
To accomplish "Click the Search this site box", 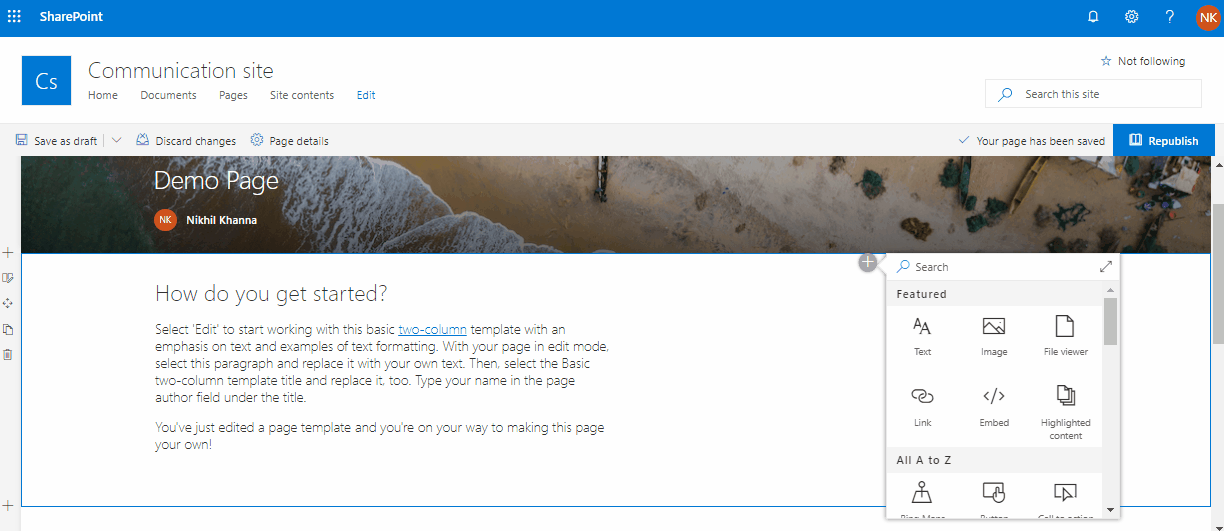I will click(x=1093, y=94).
